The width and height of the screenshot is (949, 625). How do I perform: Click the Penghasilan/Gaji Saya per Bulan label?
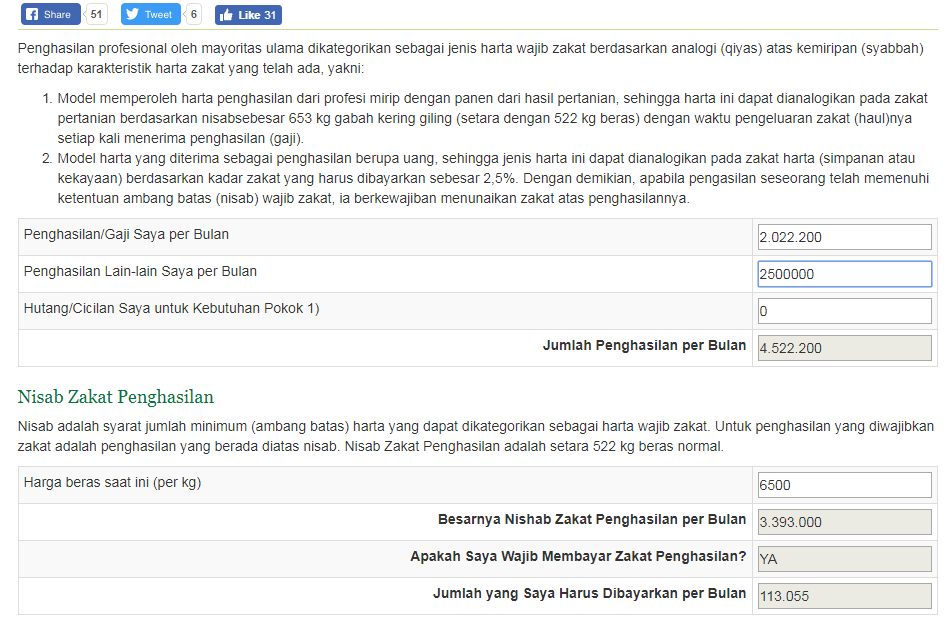126,235
